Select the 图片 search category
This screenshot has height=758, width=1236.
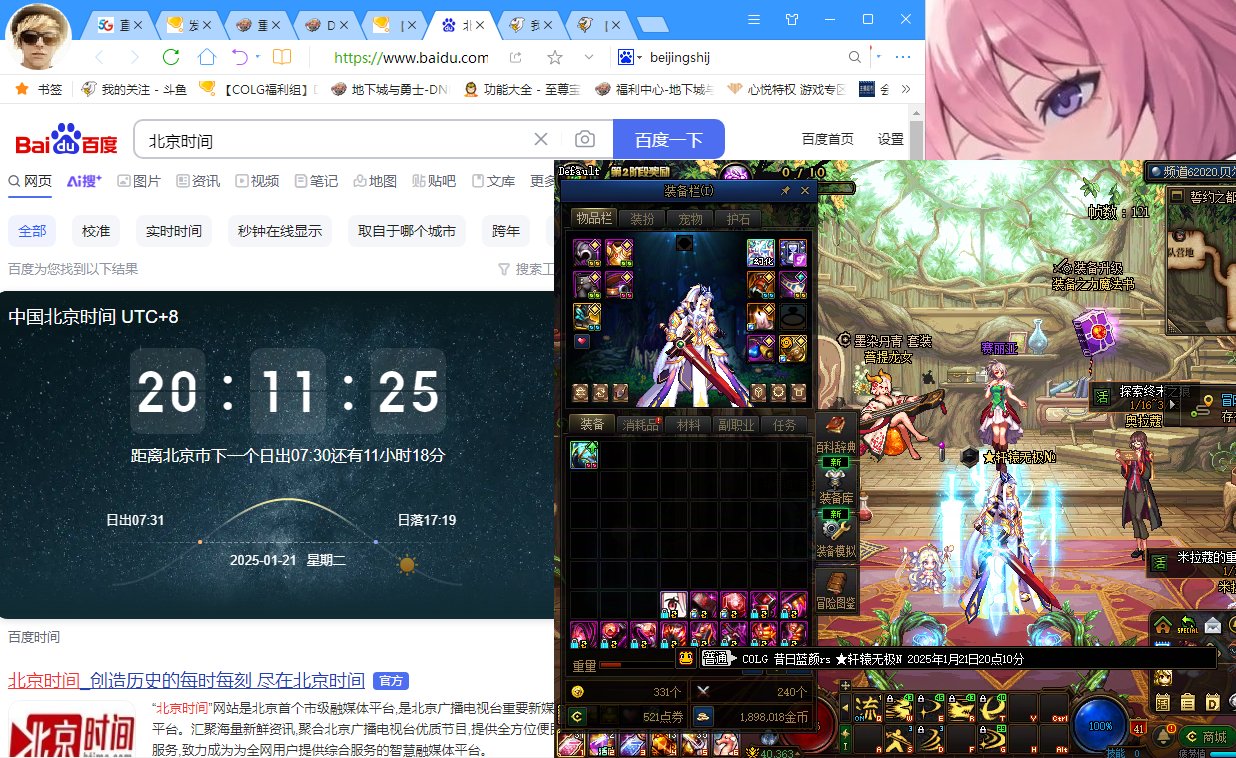pos(139,181)
